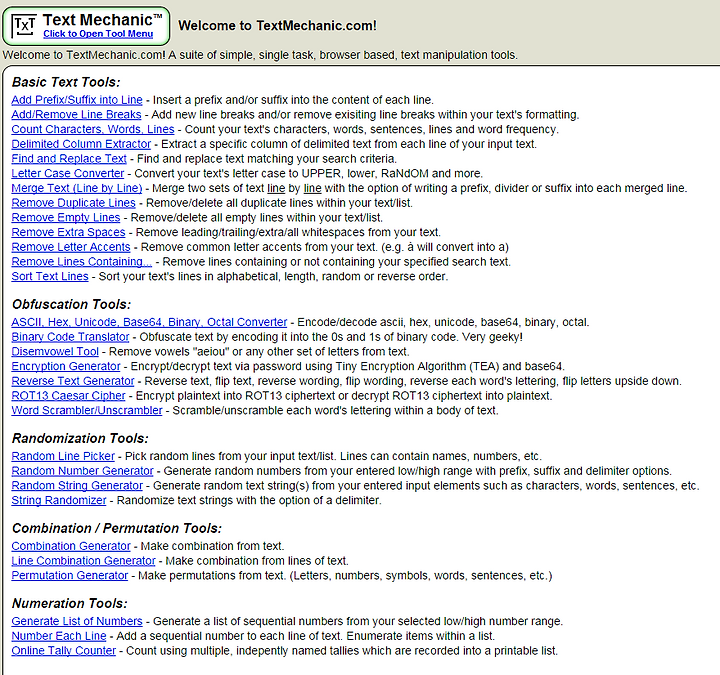Go to Find and Replace Text

(69, 158)
